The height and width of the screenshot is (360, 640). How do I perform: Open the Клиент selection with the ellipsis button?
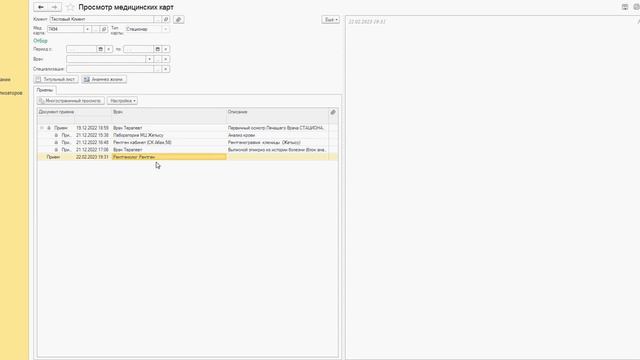(158, 19)
